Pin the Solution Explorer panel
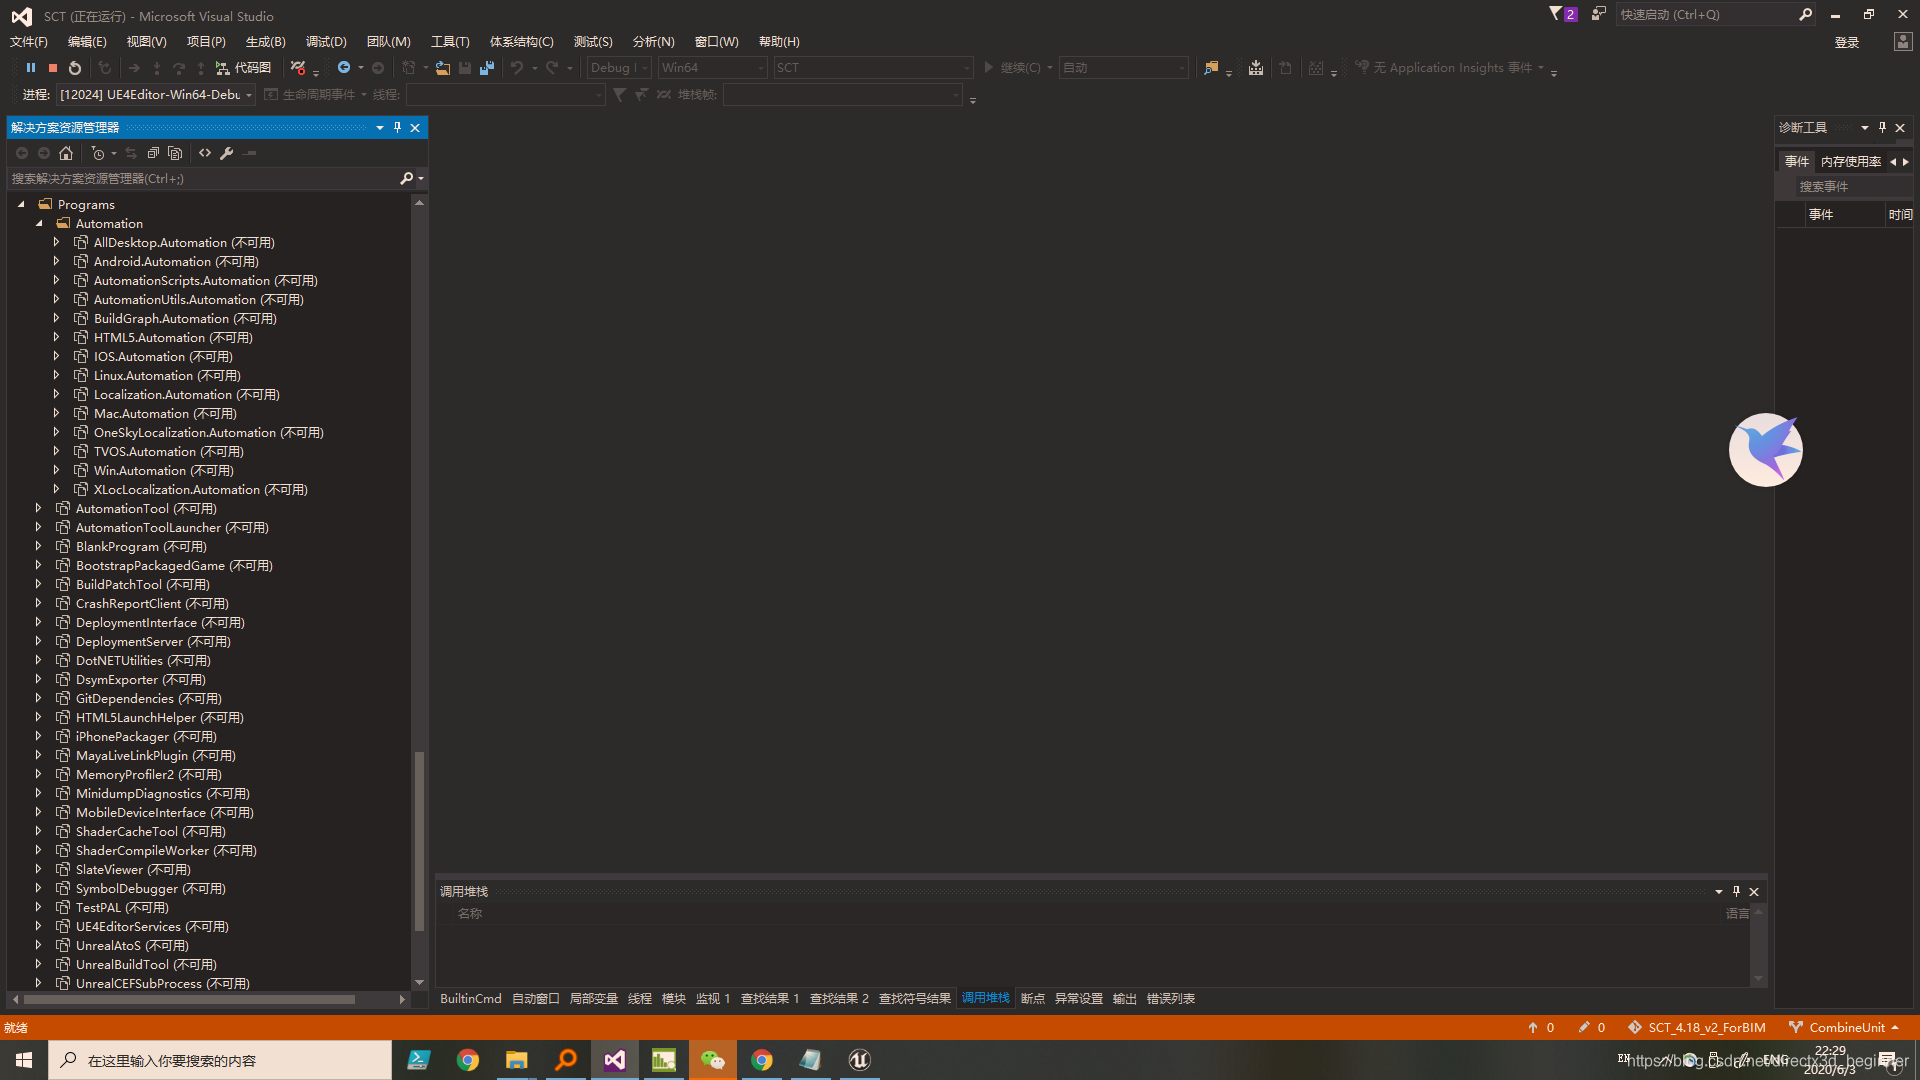 click(397, 127)
